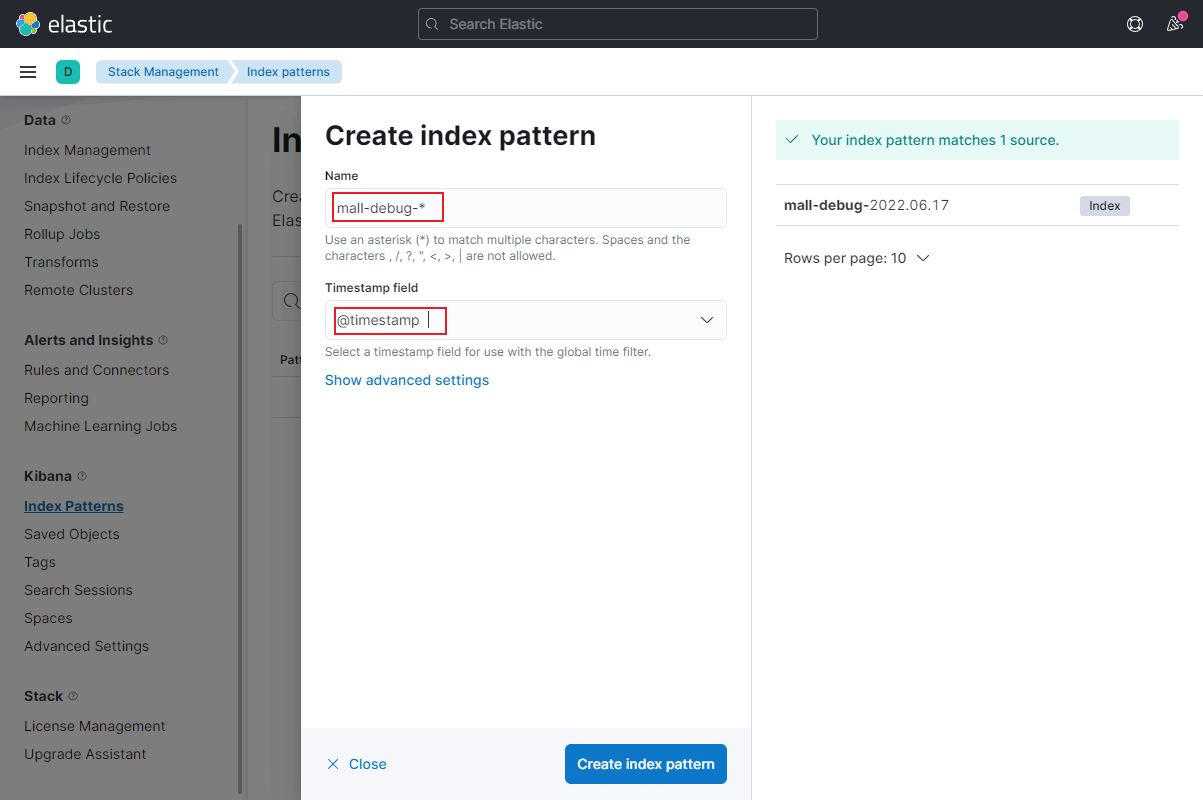Open the Rows per page dropdown

click(857, 258)
